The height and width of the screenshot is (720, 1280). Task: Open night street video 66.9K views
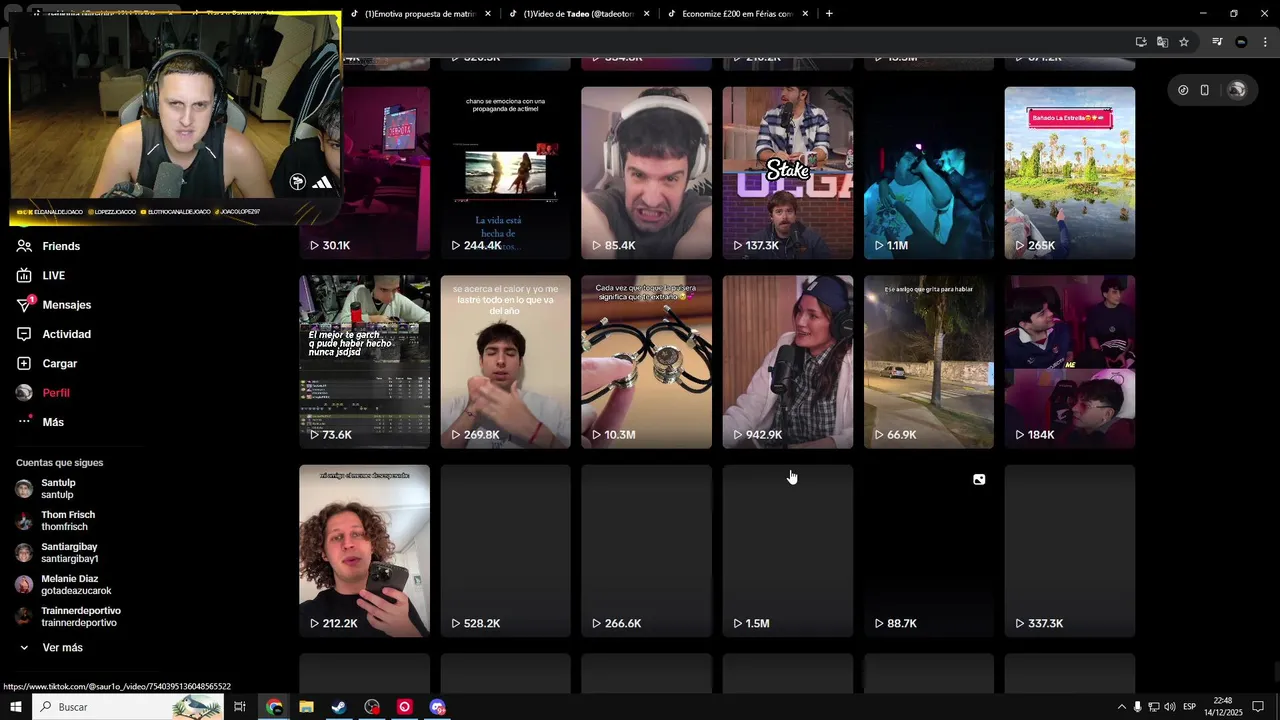[x=929, y=362]
